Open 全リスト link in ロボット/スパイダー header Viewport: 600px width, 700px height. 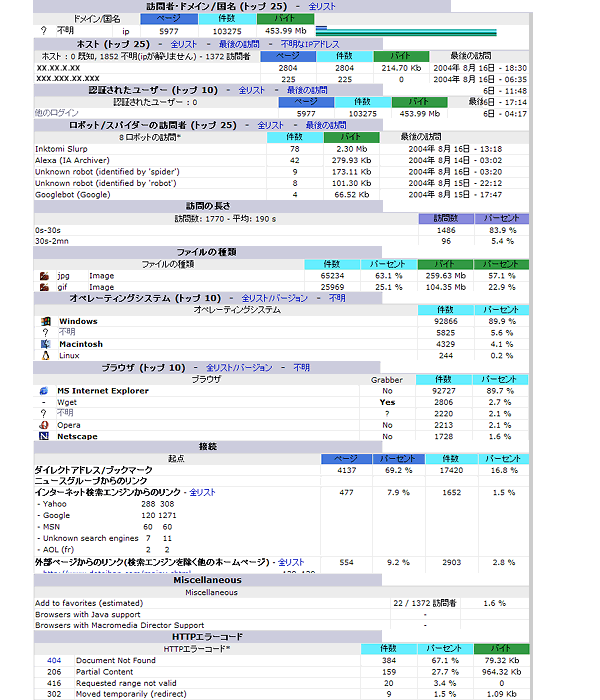coord(270,125)
